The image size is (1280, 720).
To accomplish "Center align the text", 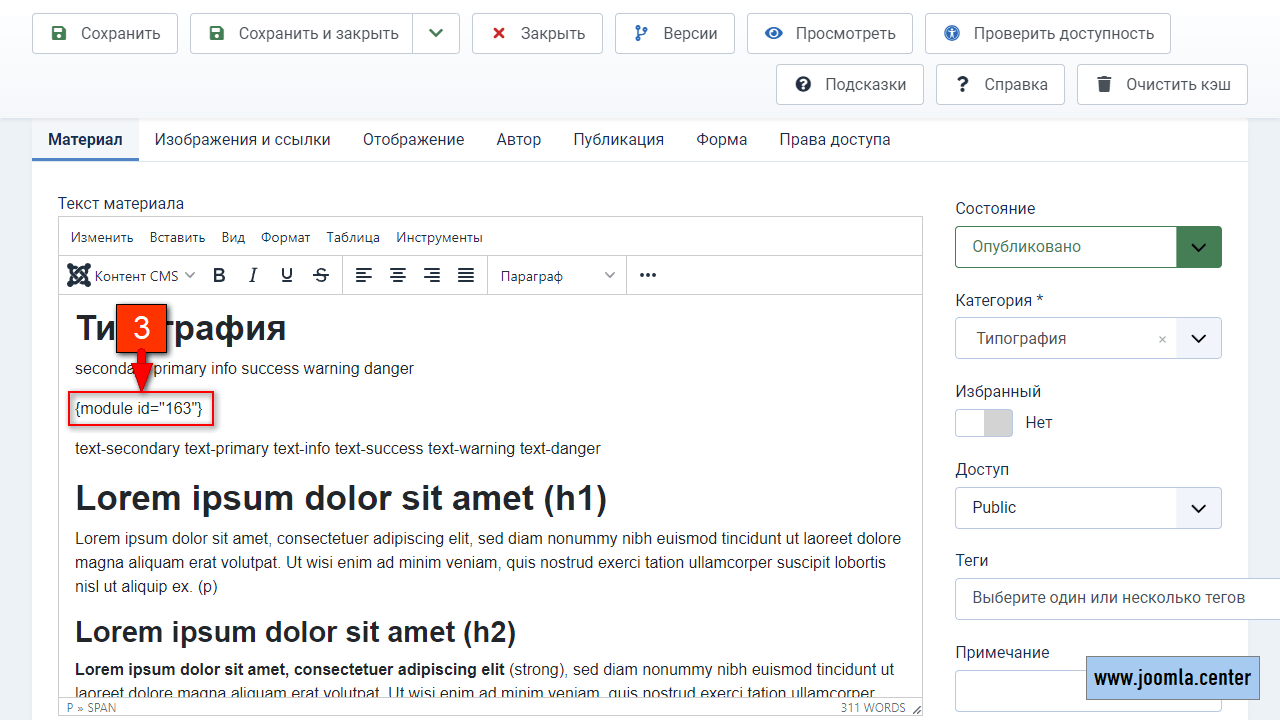I will tap(398, 276).
